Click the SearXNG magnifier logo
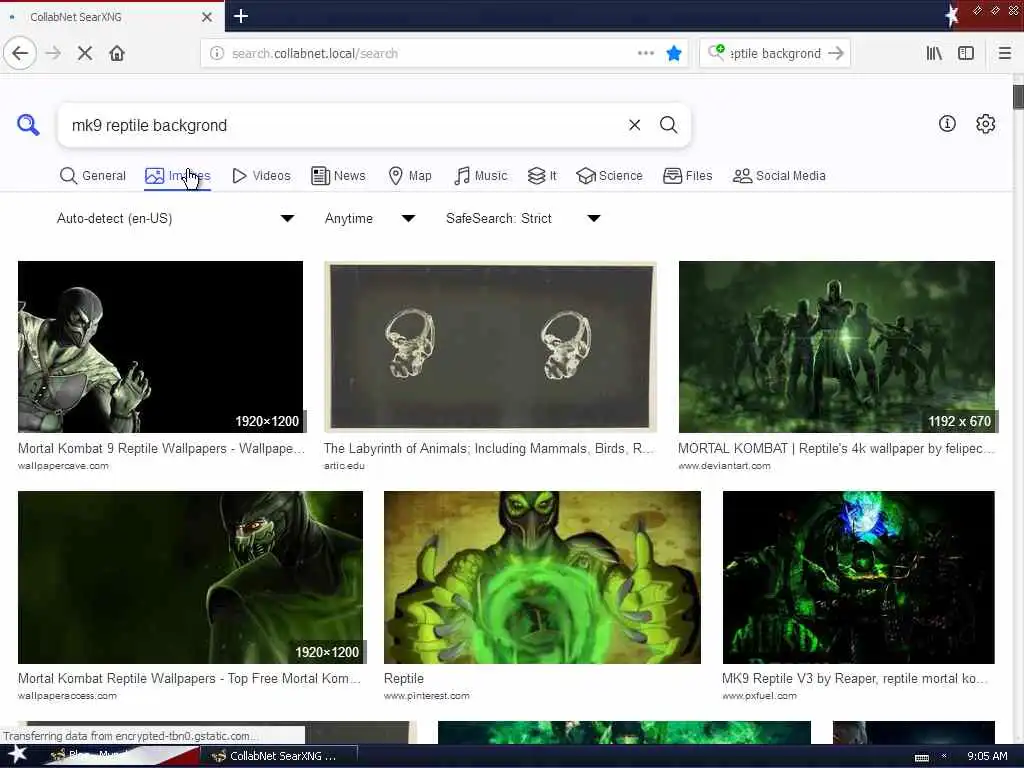This screenshot has height=768, width=1024. point(28,125)
